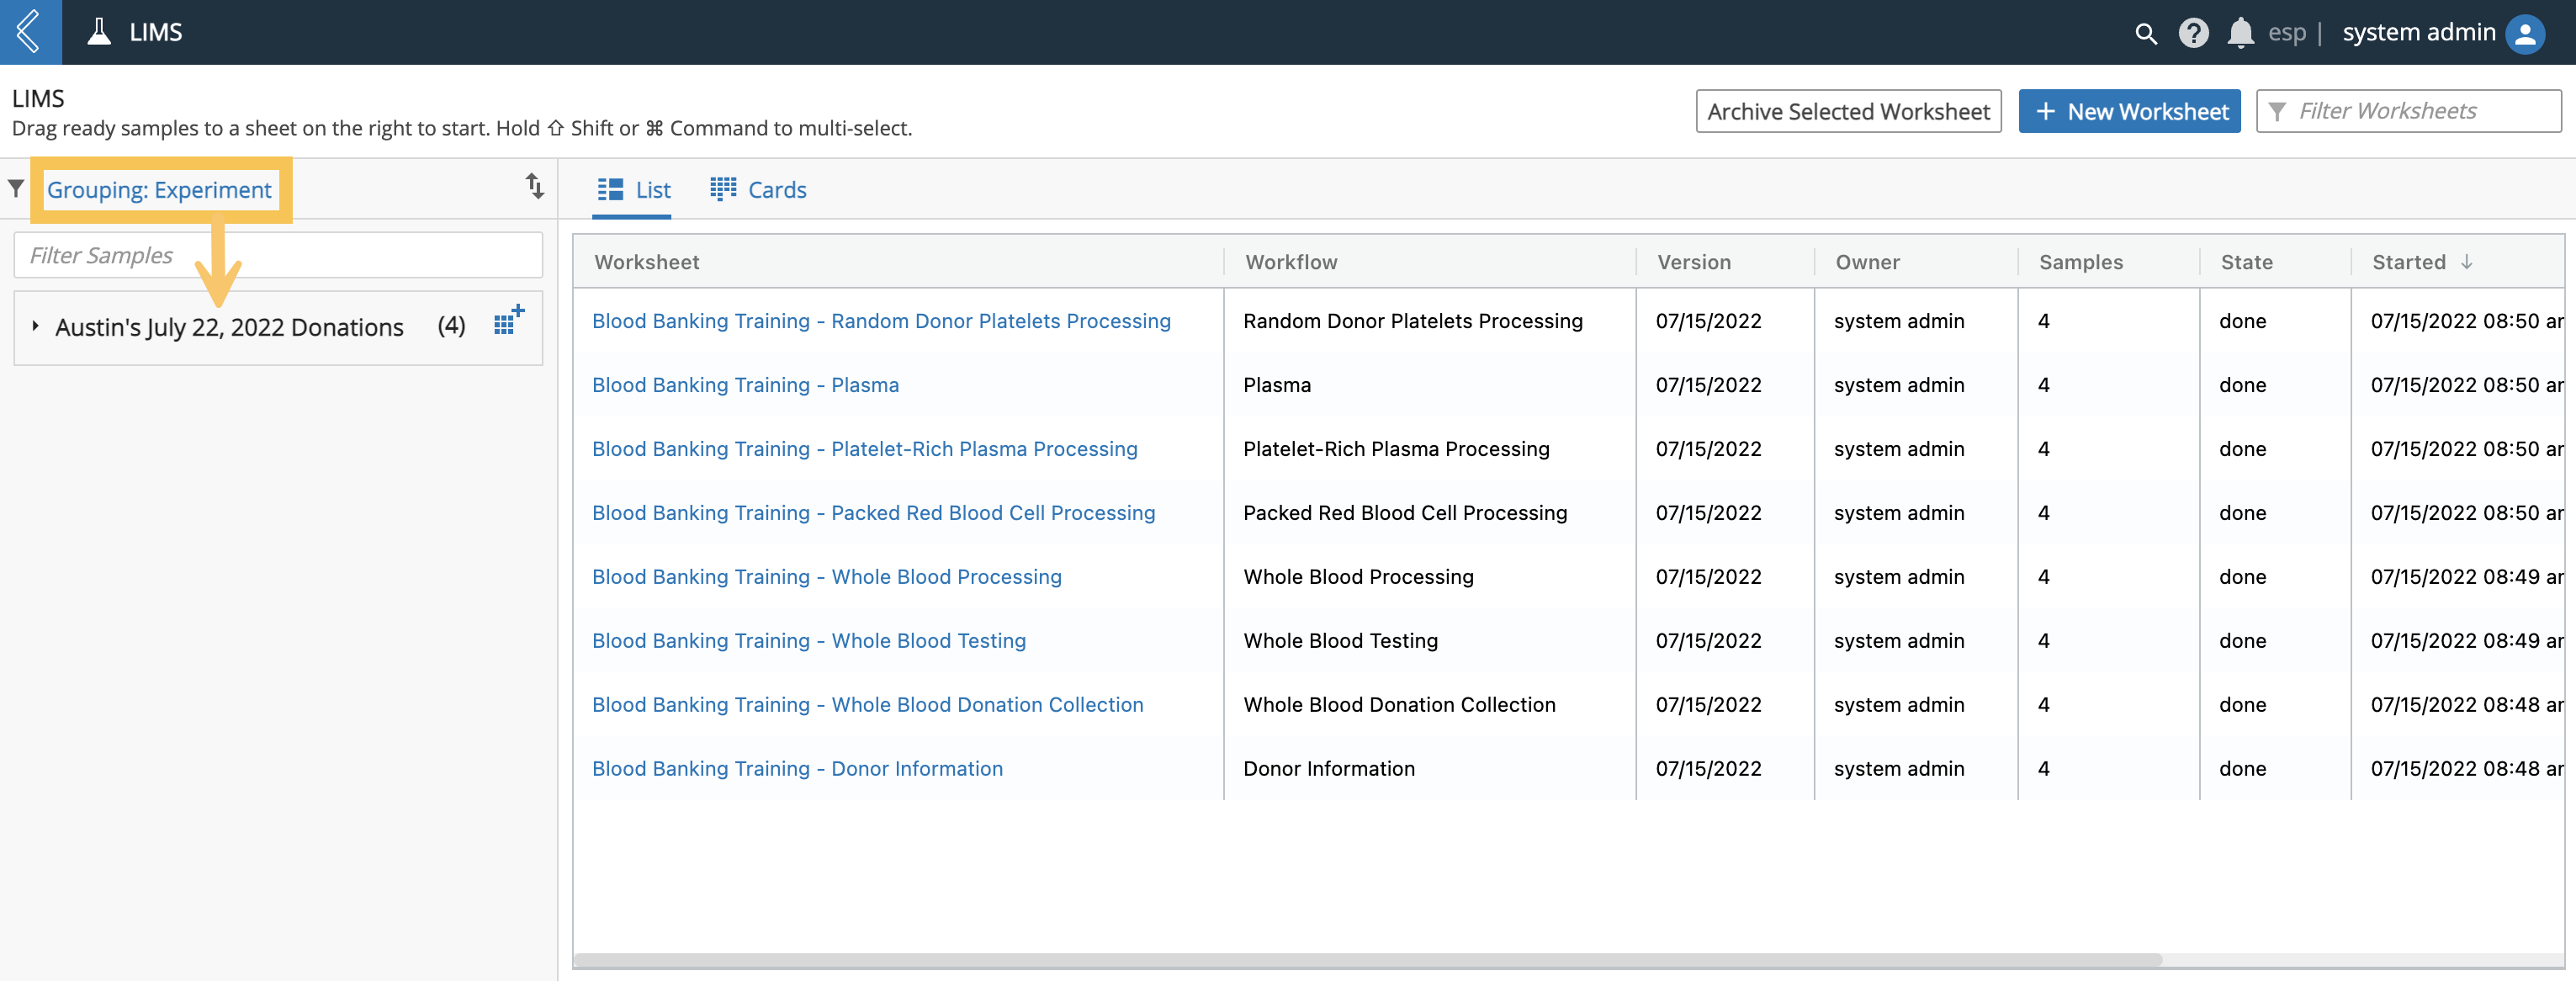Click add-to-worksheet grid plus icon
This screenshot has width=2576, height=981.
click(509, 320)
